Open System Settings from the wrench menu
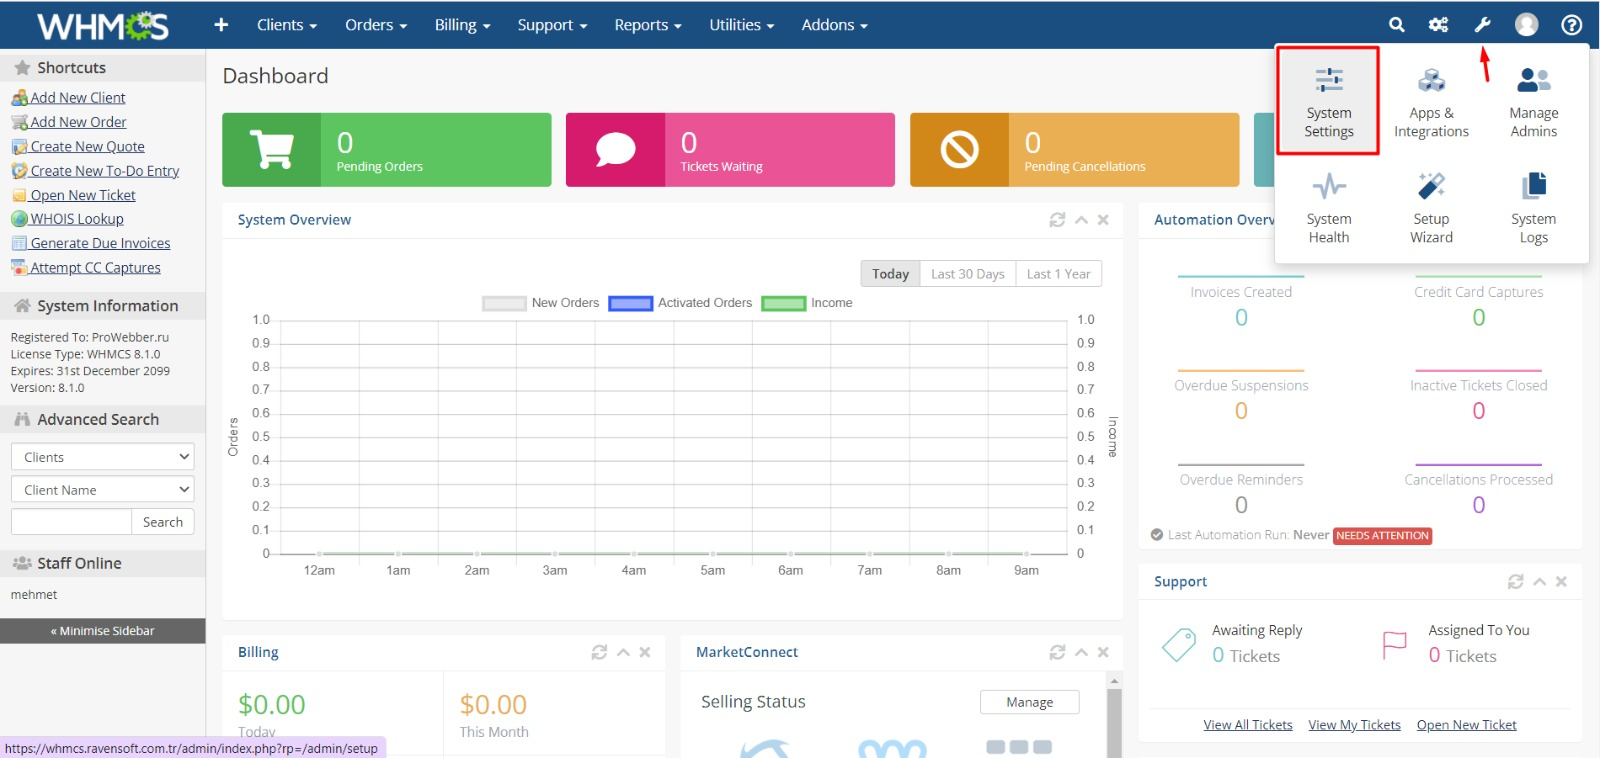The image size is (1600, 758). pyautogui.click(x=1328, y=101)
